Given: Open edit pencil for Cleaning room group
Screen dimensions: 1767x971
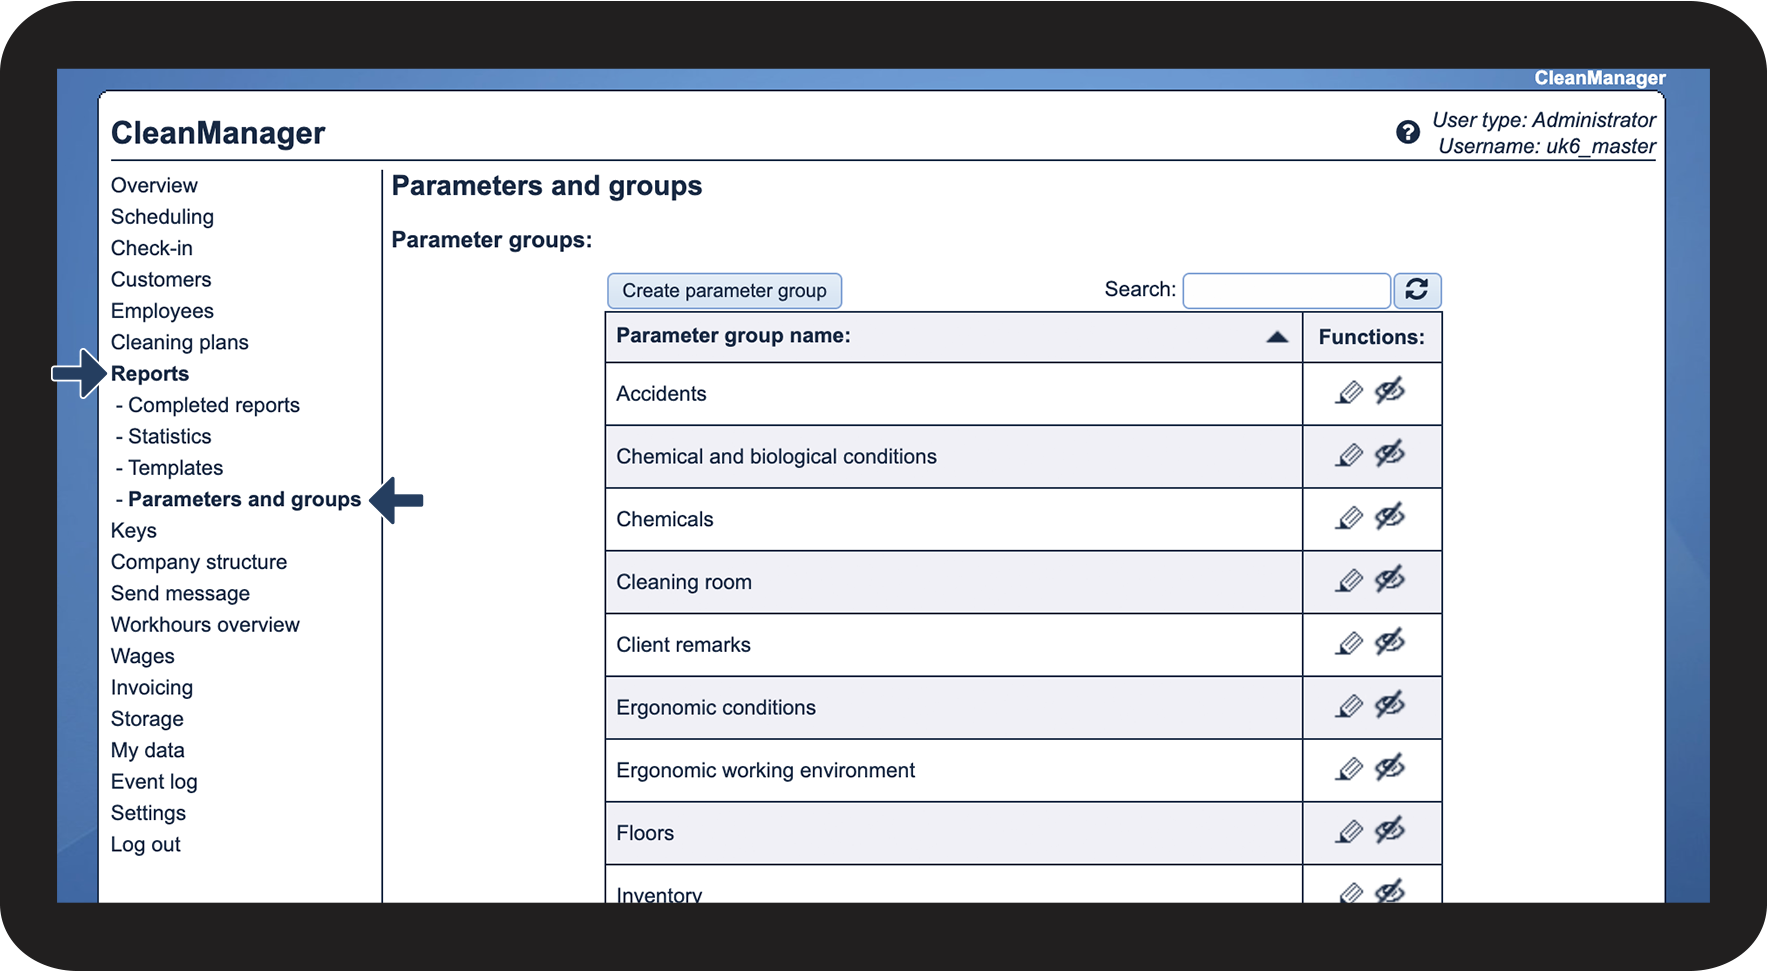Looking at the screenshot, I should click(1349, 581).
